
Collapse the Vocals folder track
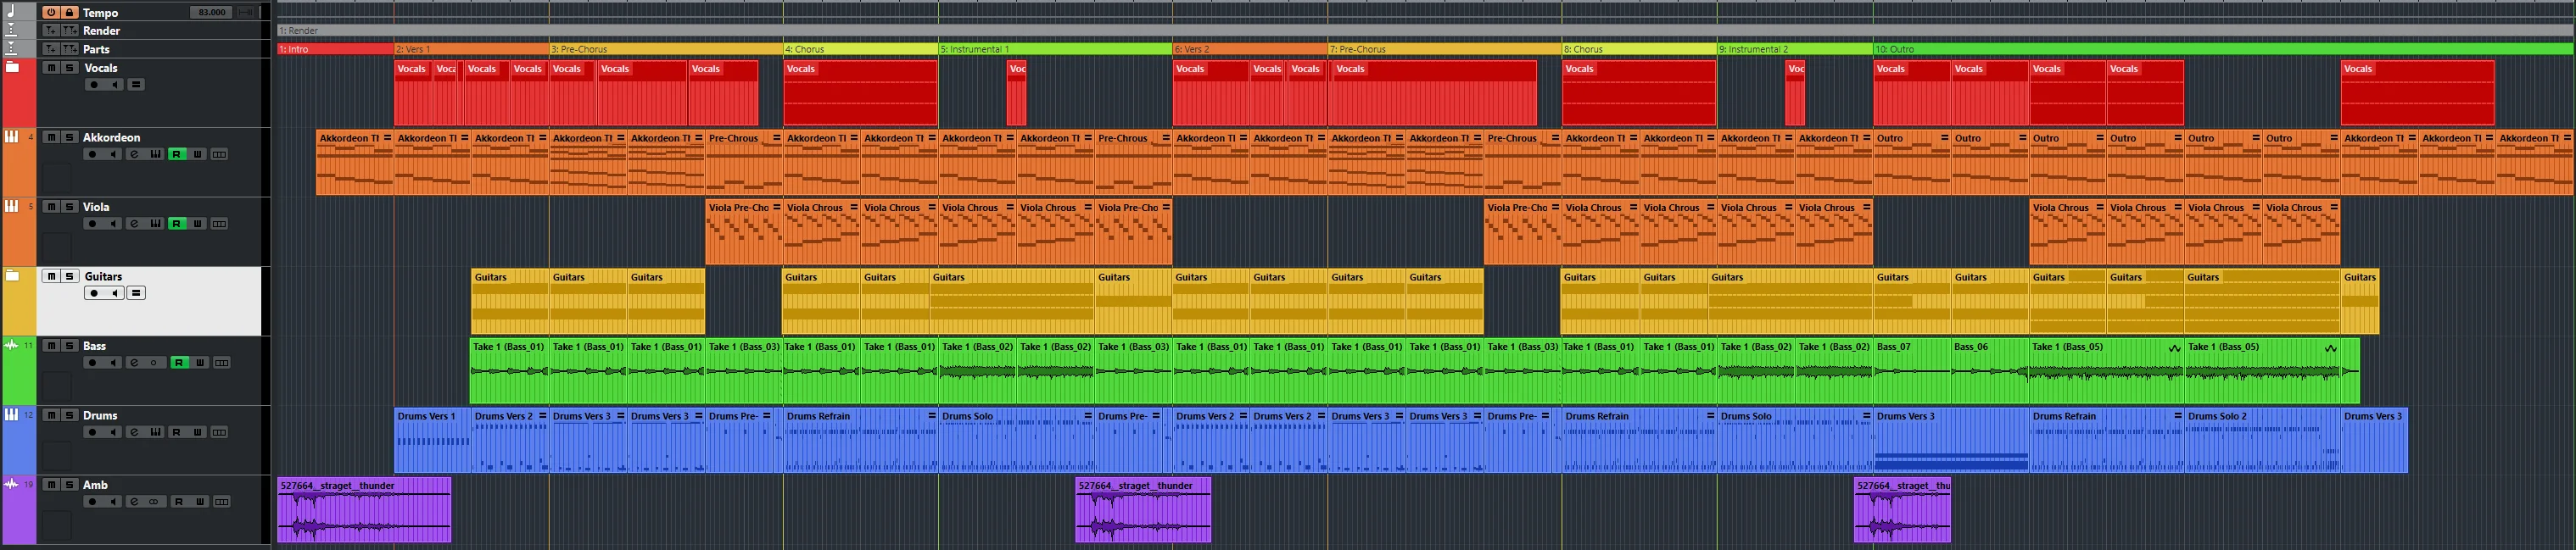tap(13, 67)
